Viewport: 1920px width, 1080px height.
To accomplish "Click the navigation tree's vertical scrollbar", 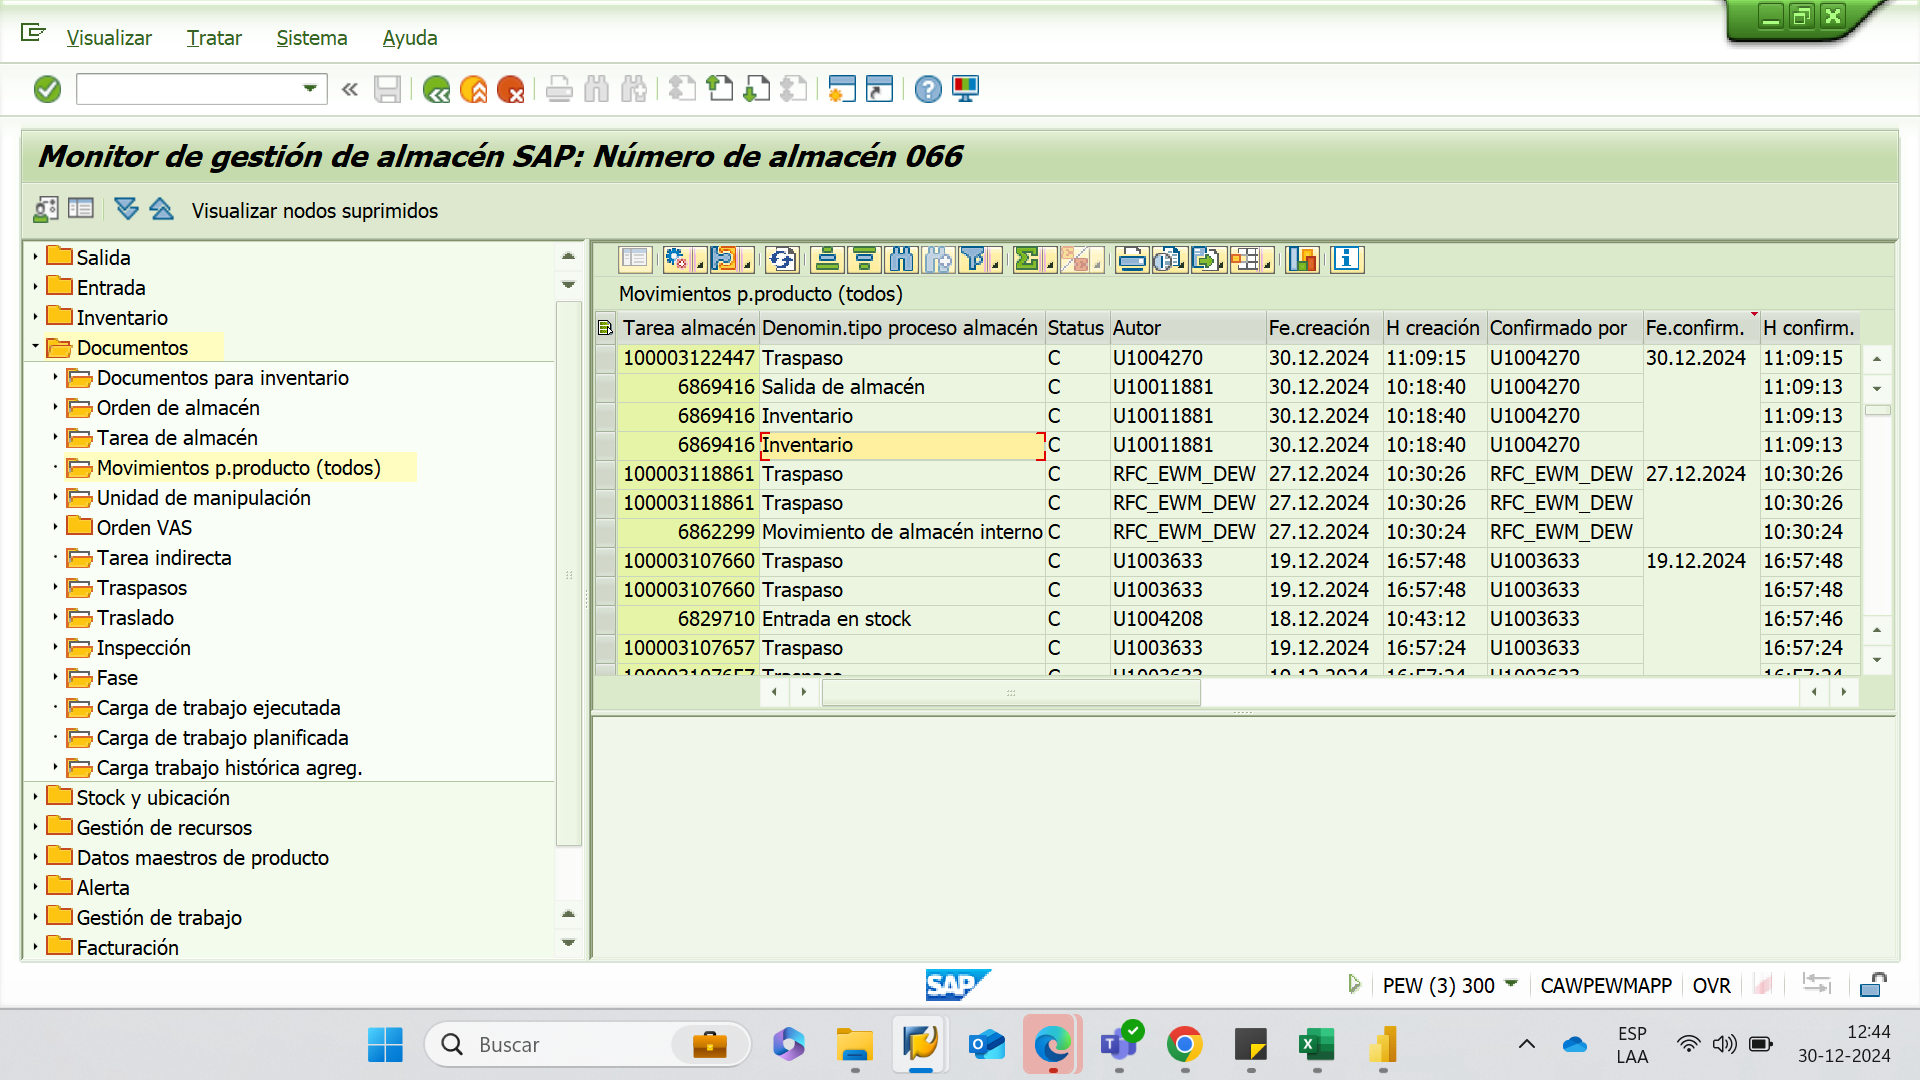I will point(568,575).
